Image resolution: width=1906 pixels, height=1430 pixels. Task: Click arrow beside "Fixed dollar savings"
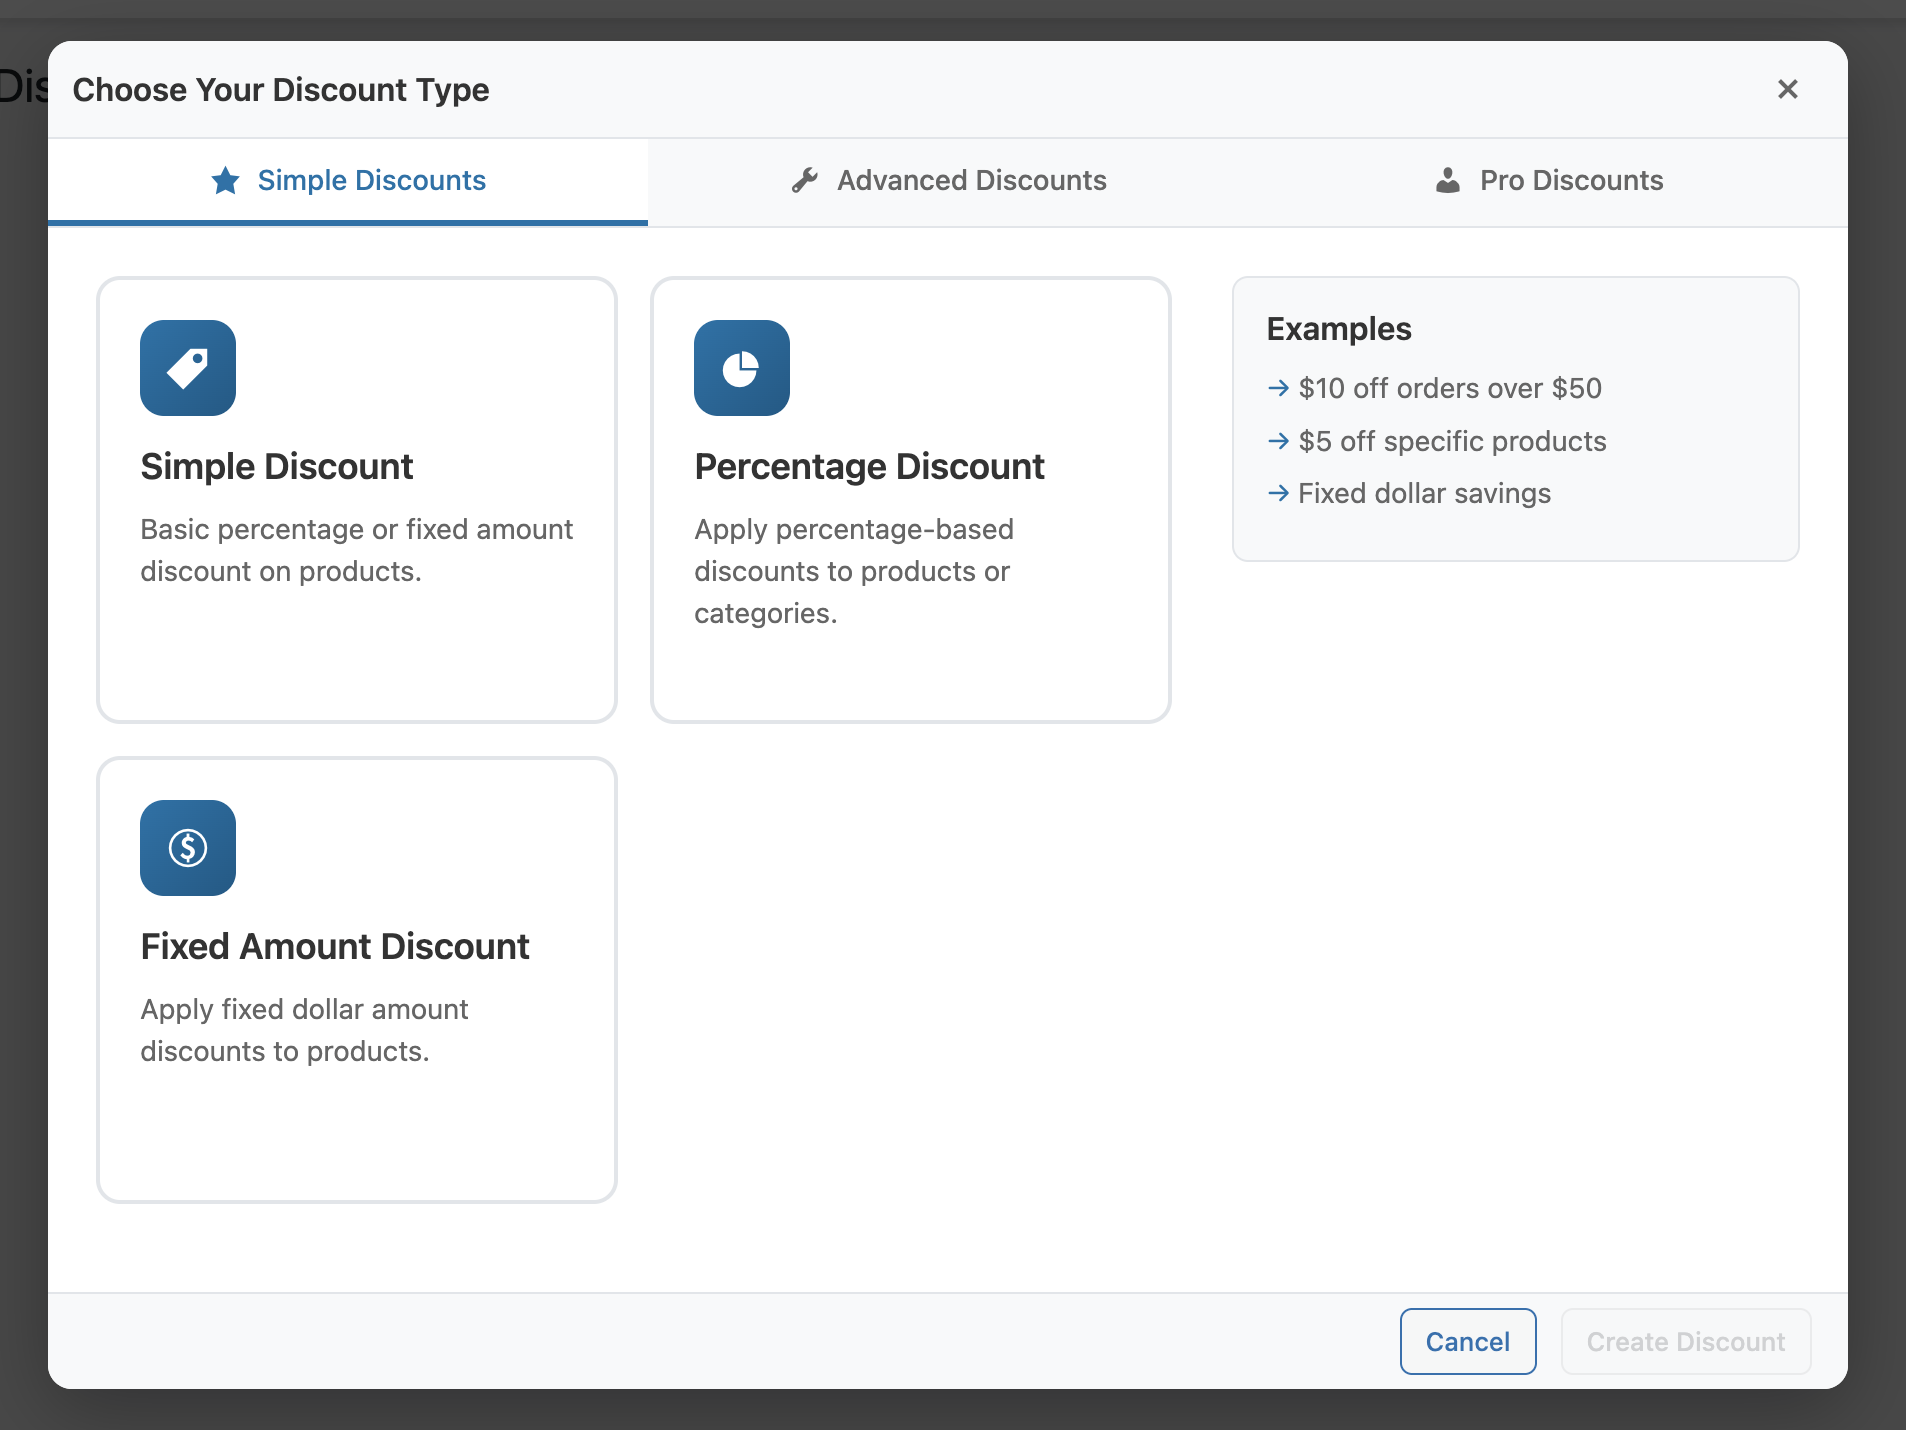point(1278,493)
